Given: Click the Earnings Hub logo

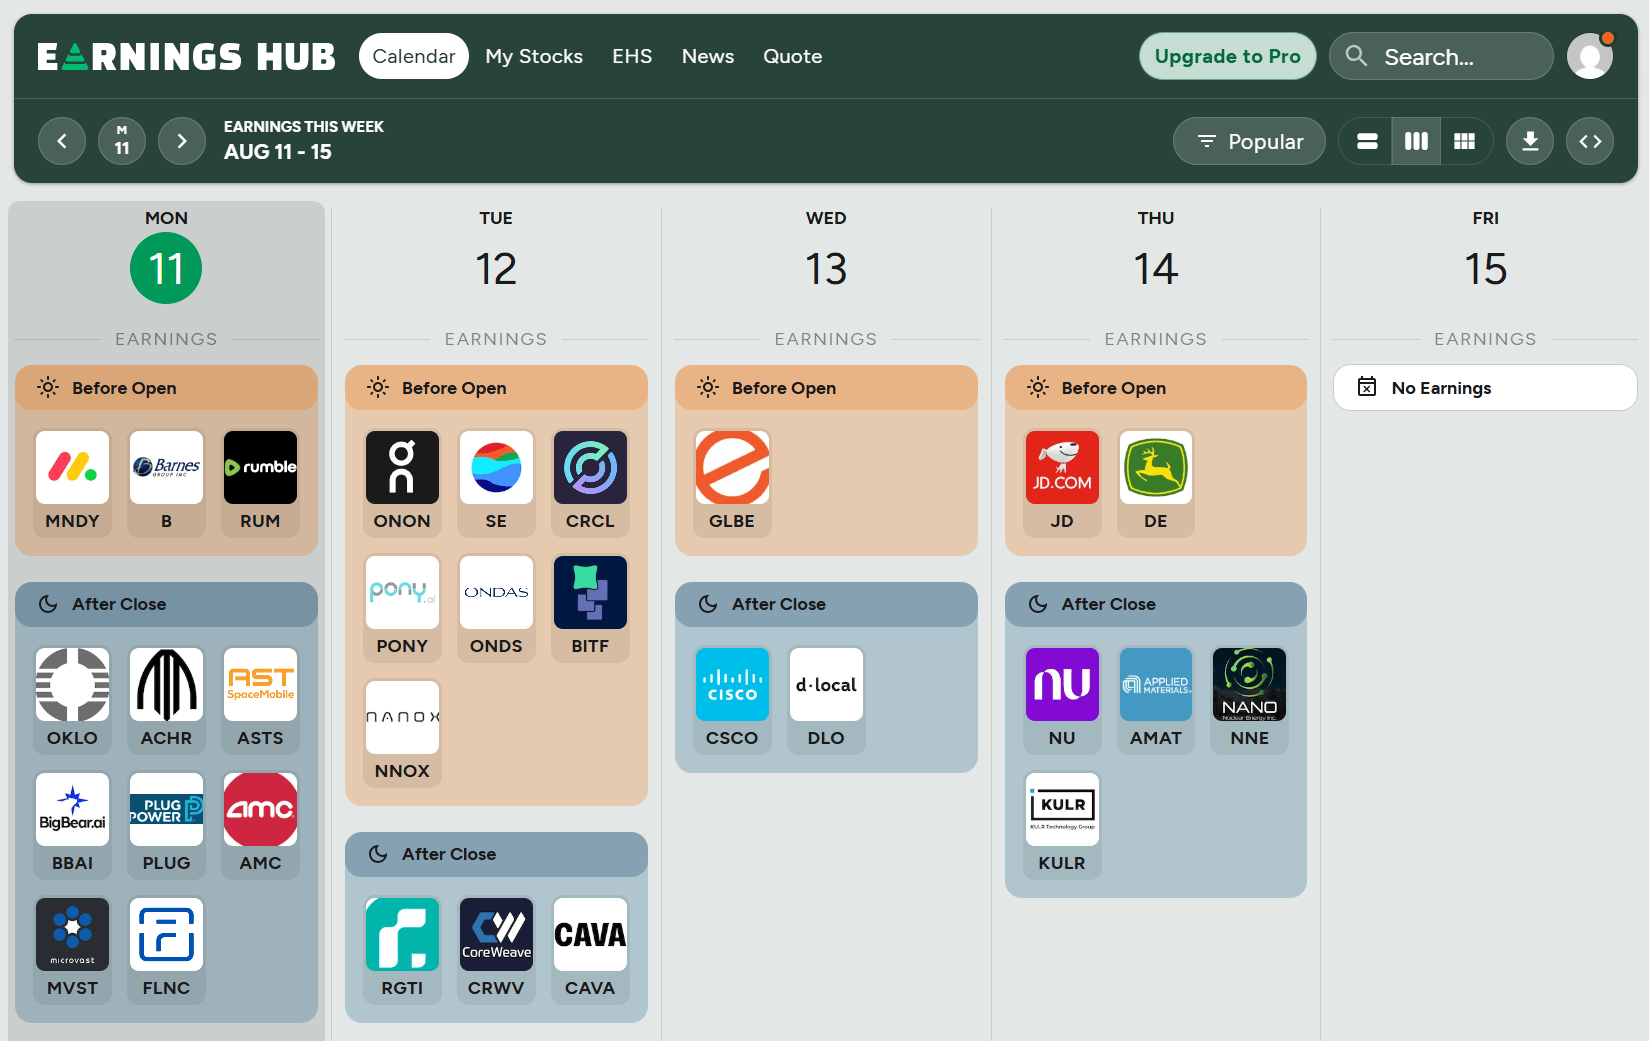Looking at the screenshot, I should click(186, 57).
